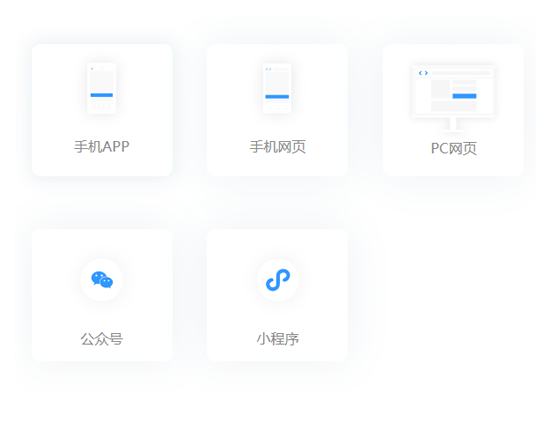Click the blue bar in the 手机网页 phone
Screen dimensions: 552x430
277,96
